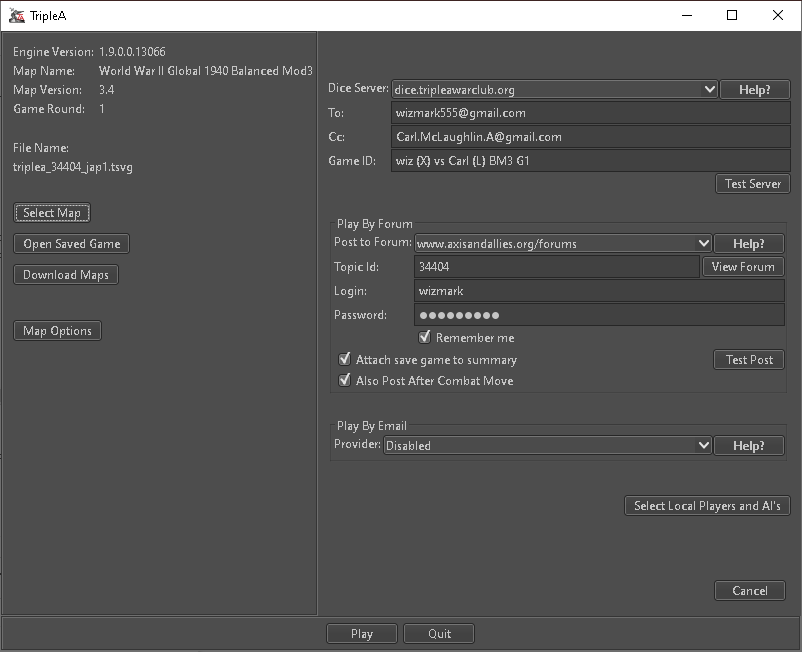Click the Select Map button
This screenshot has height=652, width=802.
pyautogui.click(x=52, y=213)
